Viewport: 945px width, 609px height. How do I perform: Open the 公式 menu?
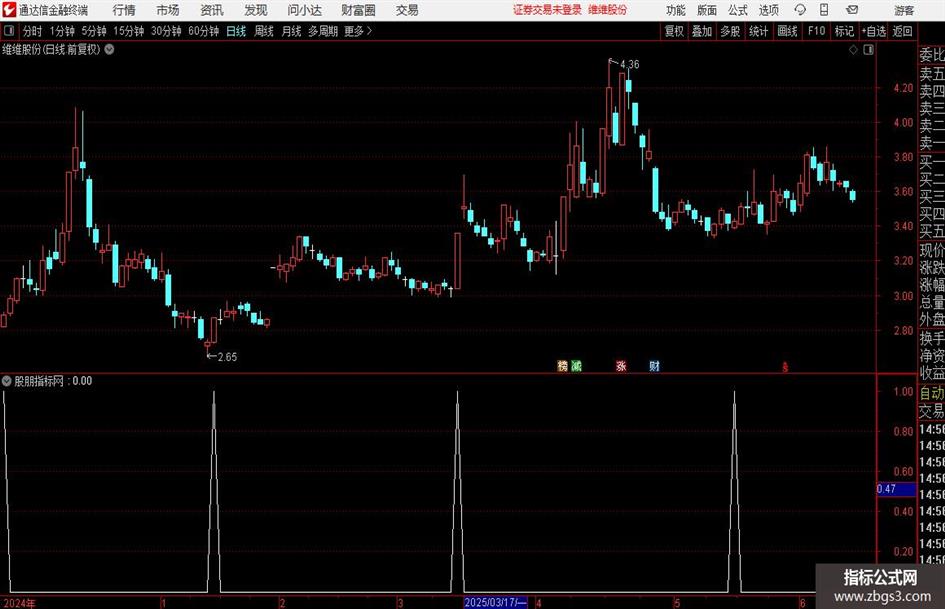coord(737,10)
